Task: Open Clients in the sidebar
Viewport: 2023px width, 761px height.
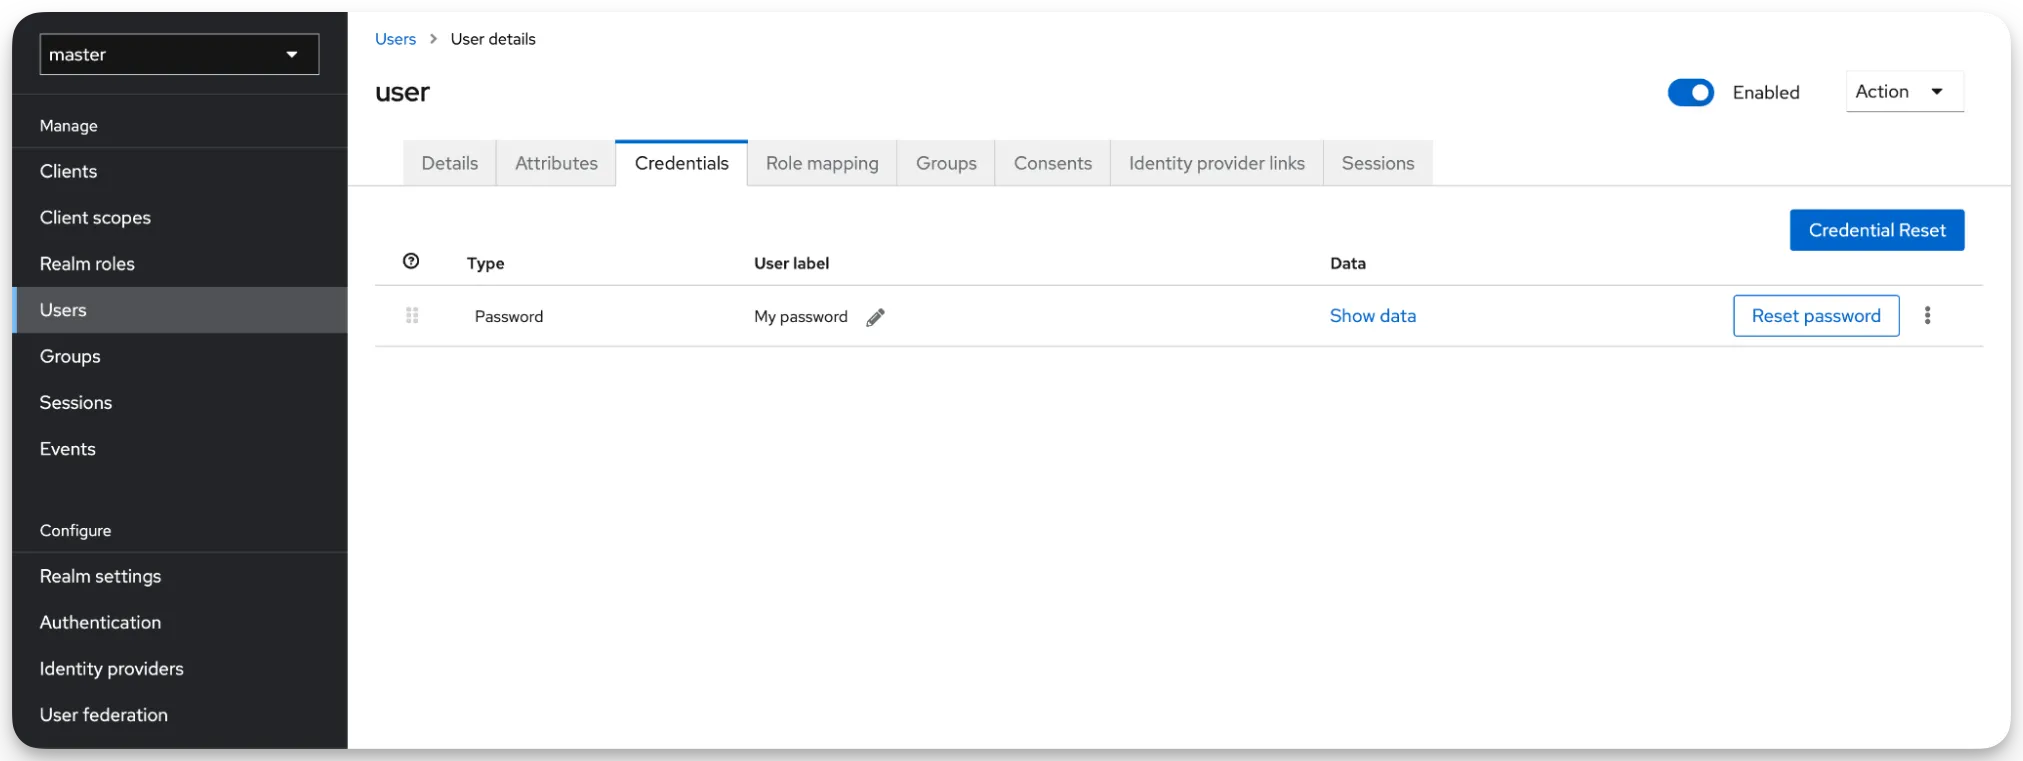Action: tap(69, 171)
